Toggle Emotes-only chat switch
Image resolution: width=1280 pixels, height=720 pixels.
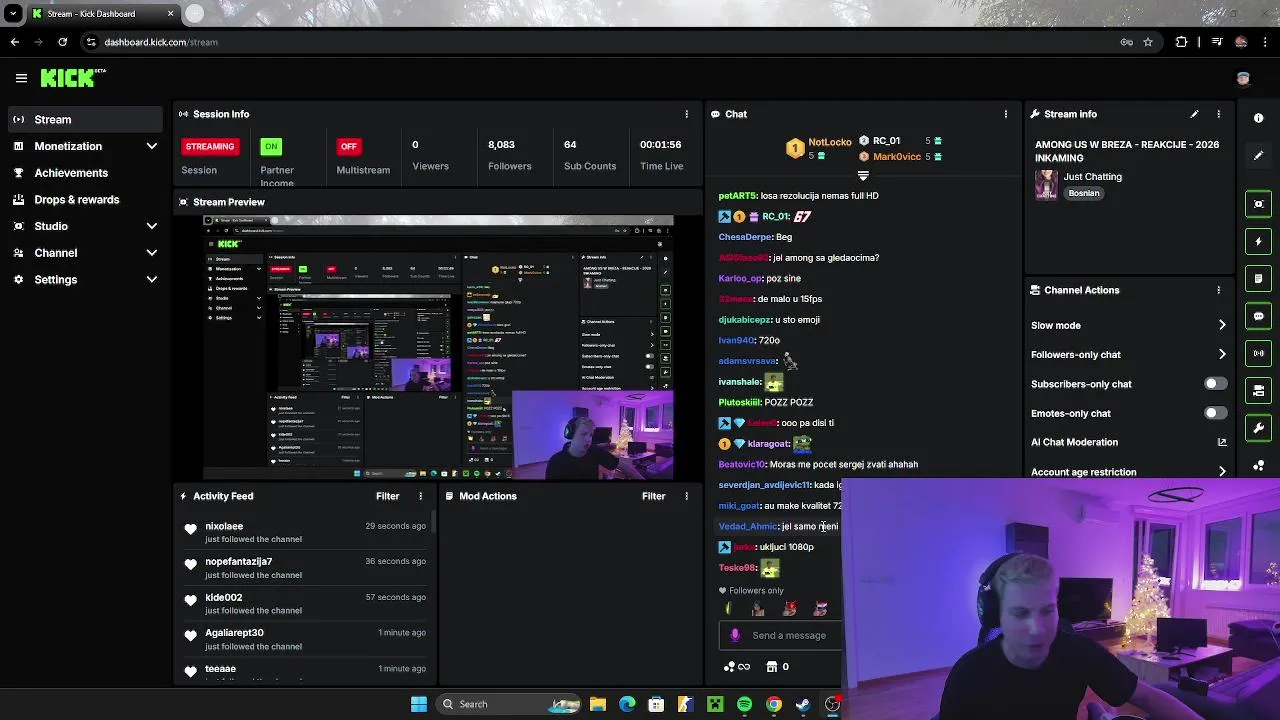[x=1215, y=413]
